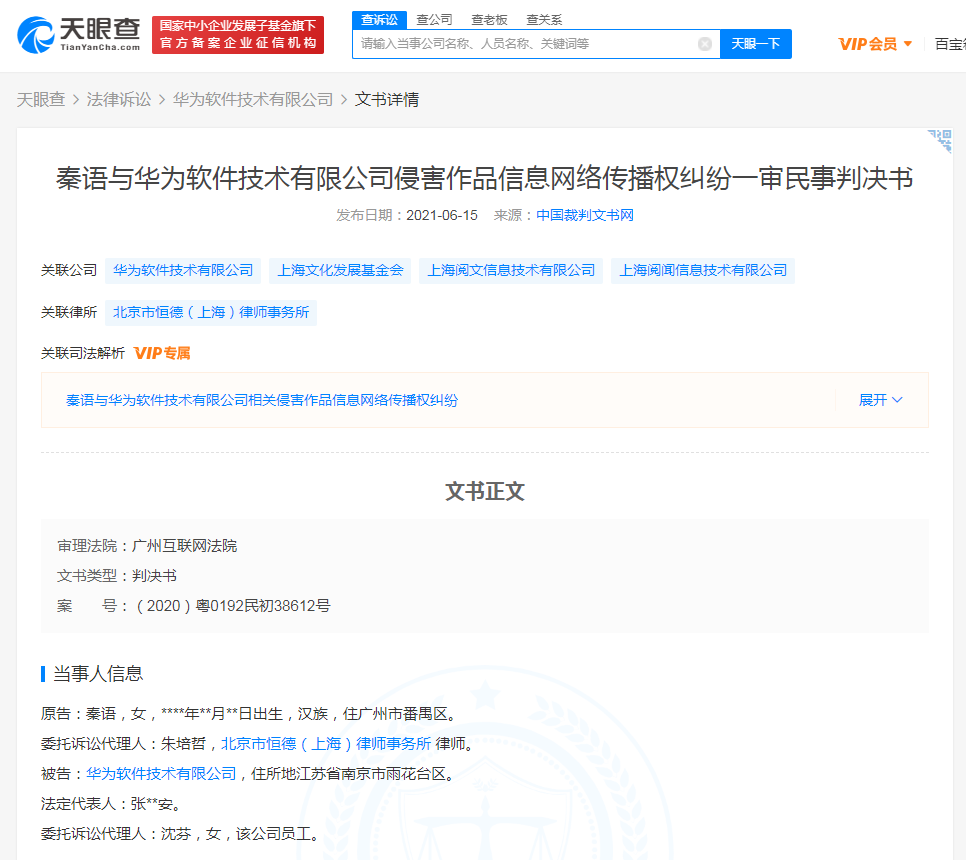
Task: Open the lawyer's firm link after 朱培哲
Action: pos(326,744)
